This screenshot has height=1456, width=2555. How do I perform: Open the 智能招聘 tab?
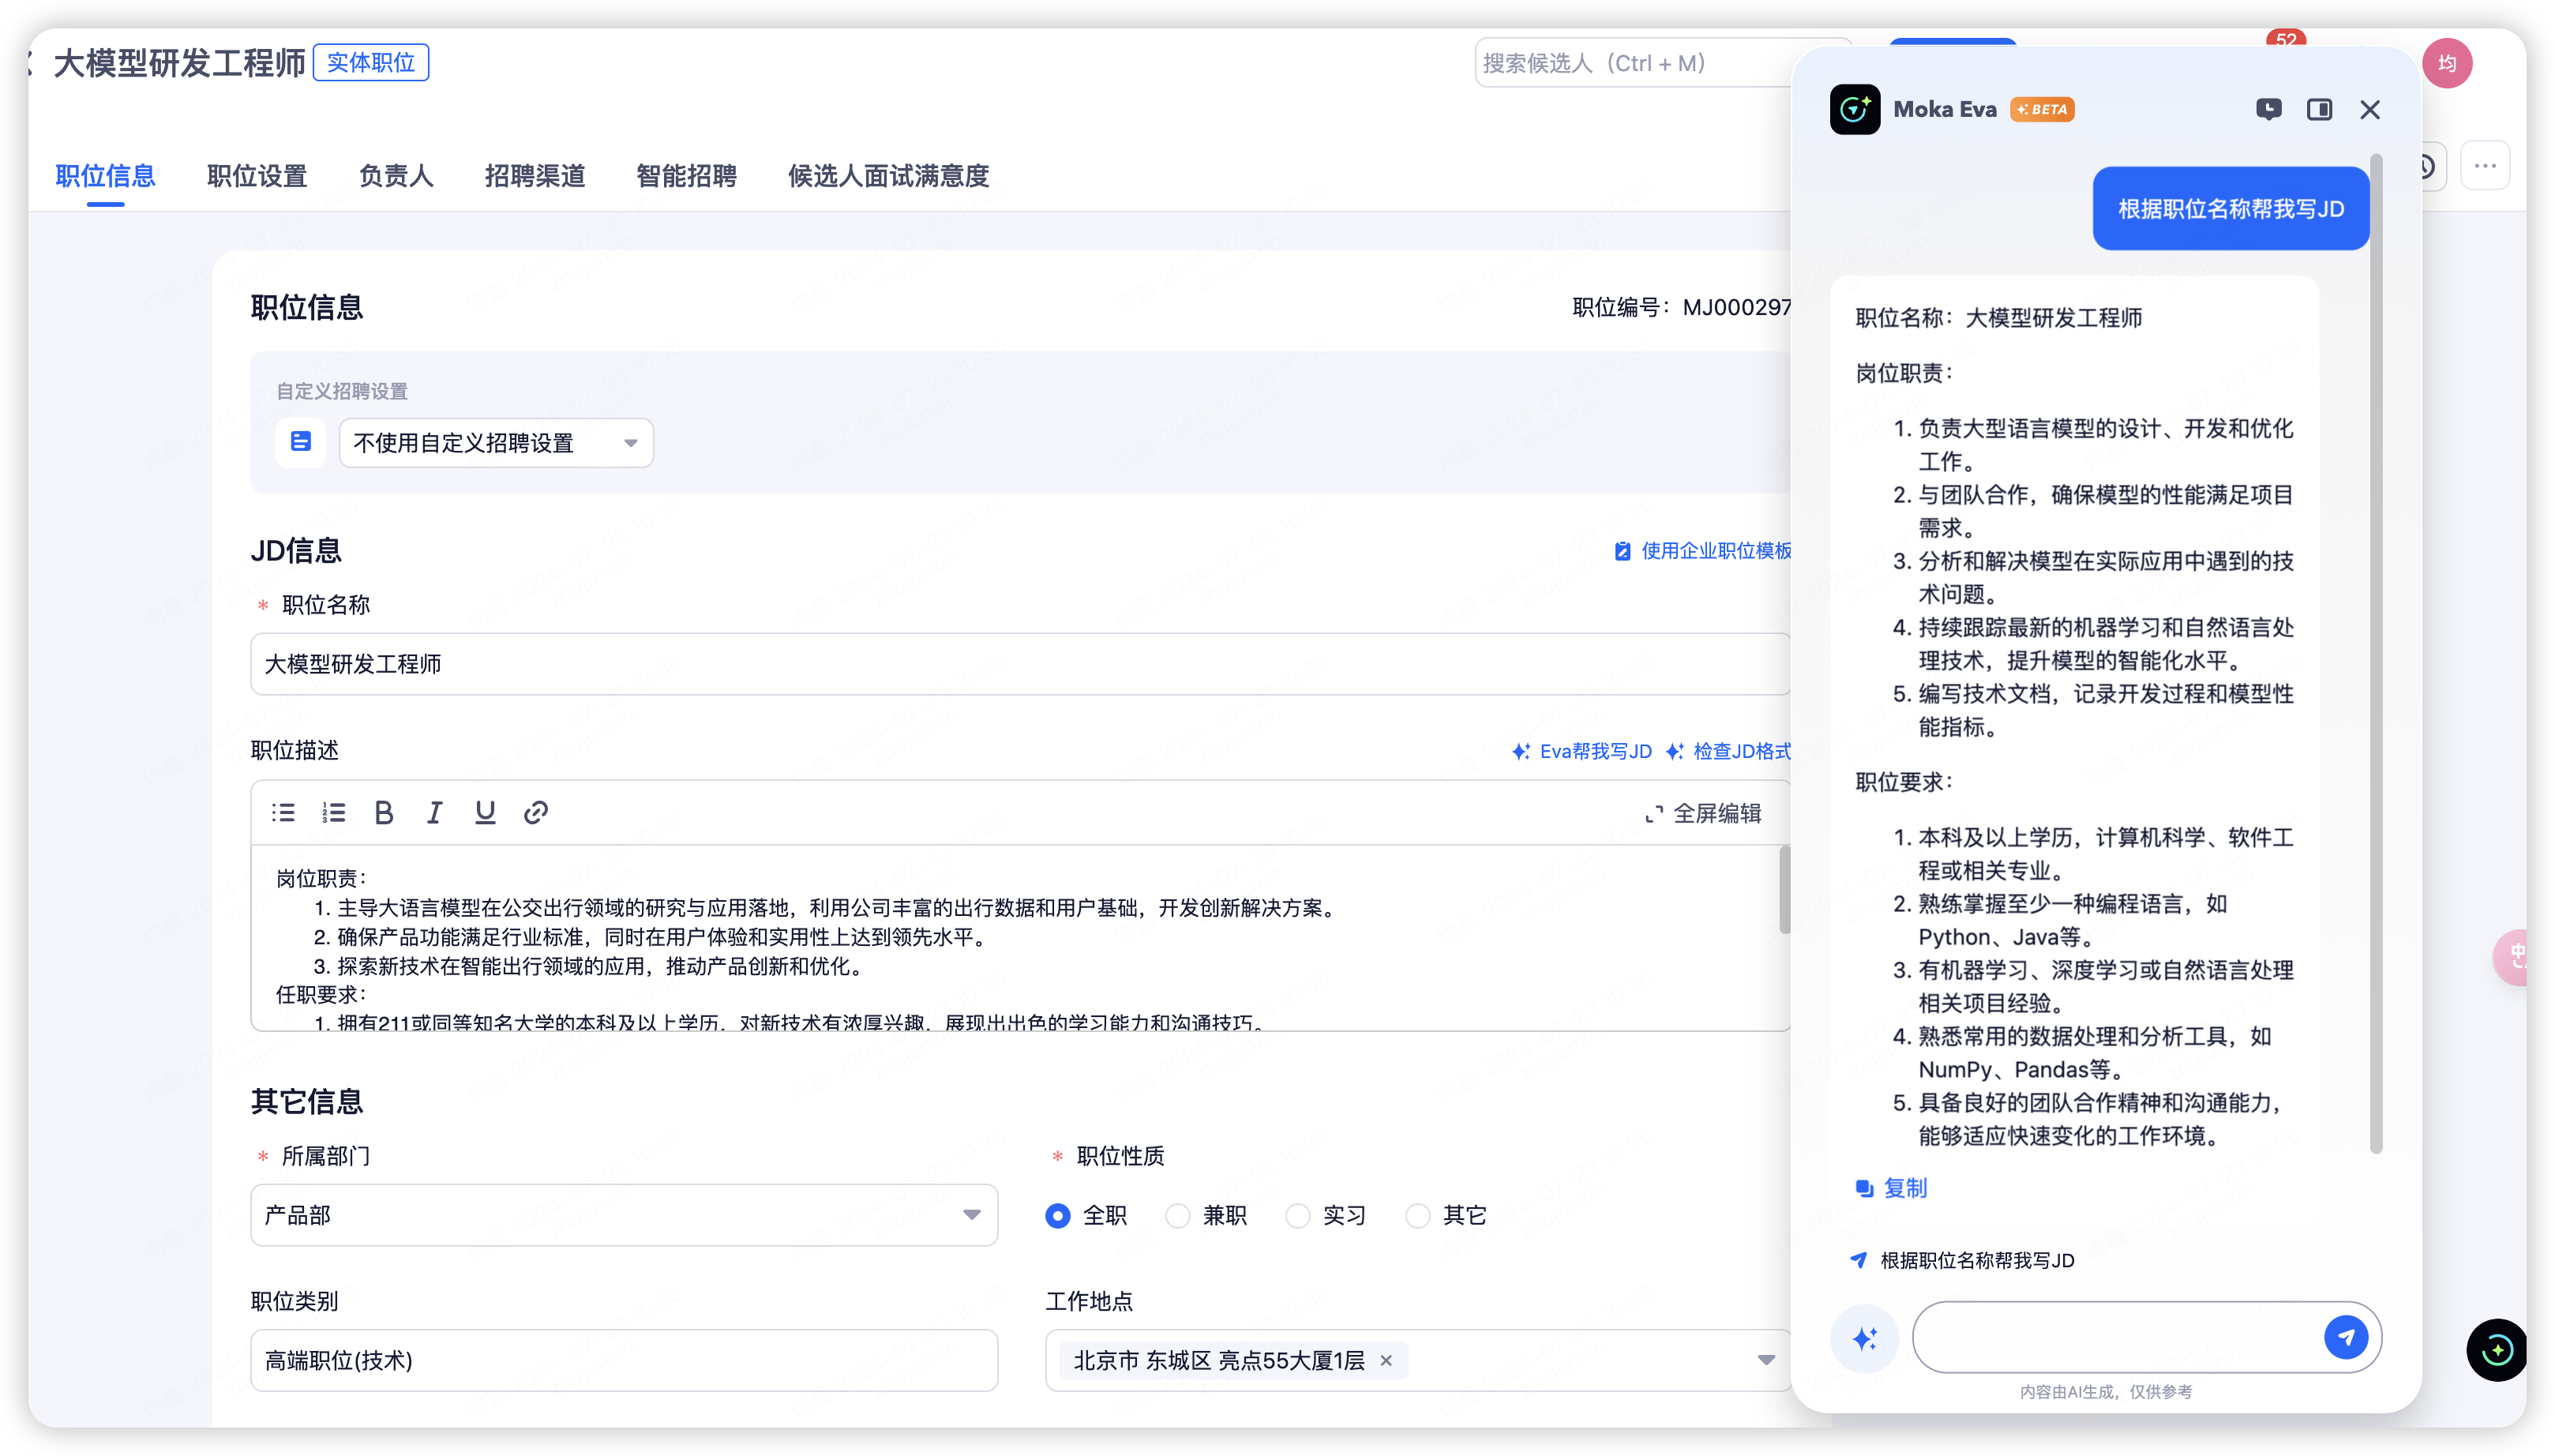point(686,176)
